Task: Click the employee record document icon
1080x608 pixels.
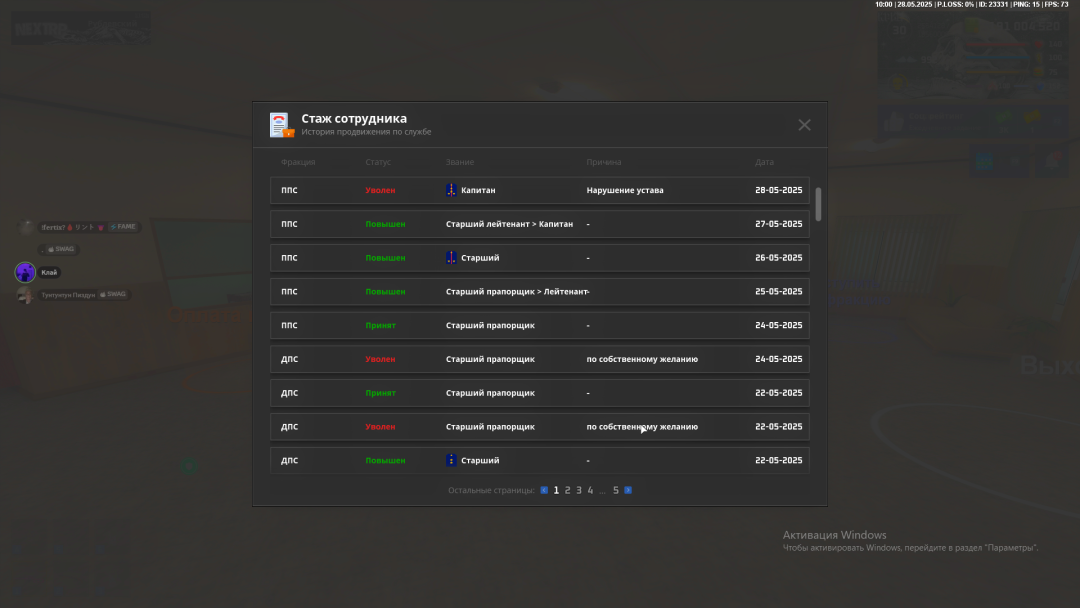Action: [x=281, y=125]
